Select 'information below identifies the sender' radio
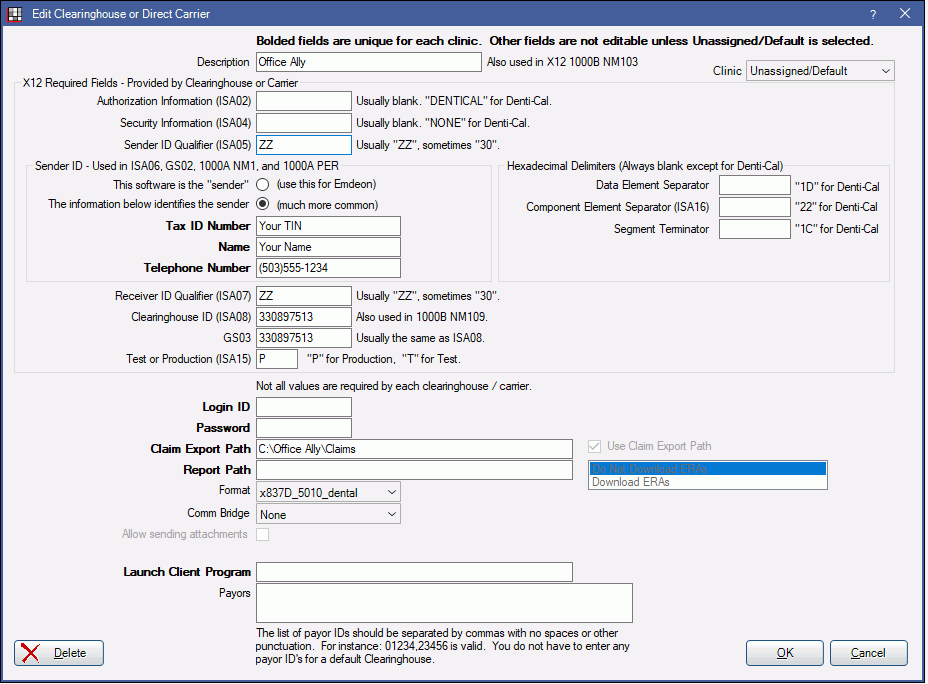This screenshot has height=684, width=928. coord(263,204)
